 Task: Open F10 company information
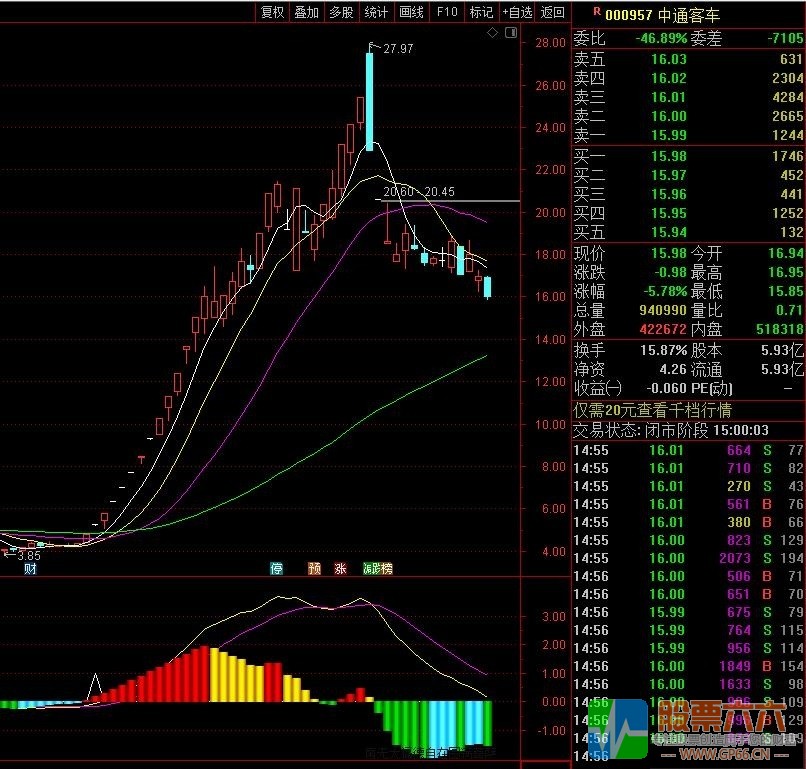pyautogui.click(x=447, y=12)
